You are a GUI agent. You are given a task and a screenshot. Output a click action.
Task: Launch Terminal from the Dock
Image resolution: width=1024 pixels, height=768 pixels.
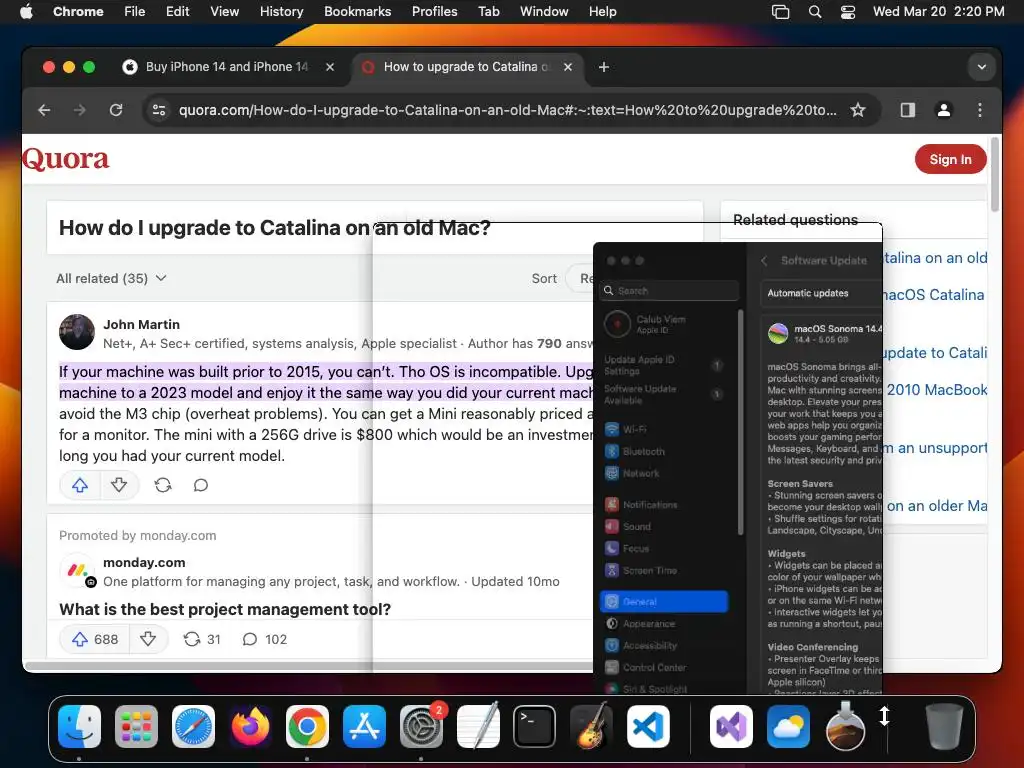click(534, 726)
